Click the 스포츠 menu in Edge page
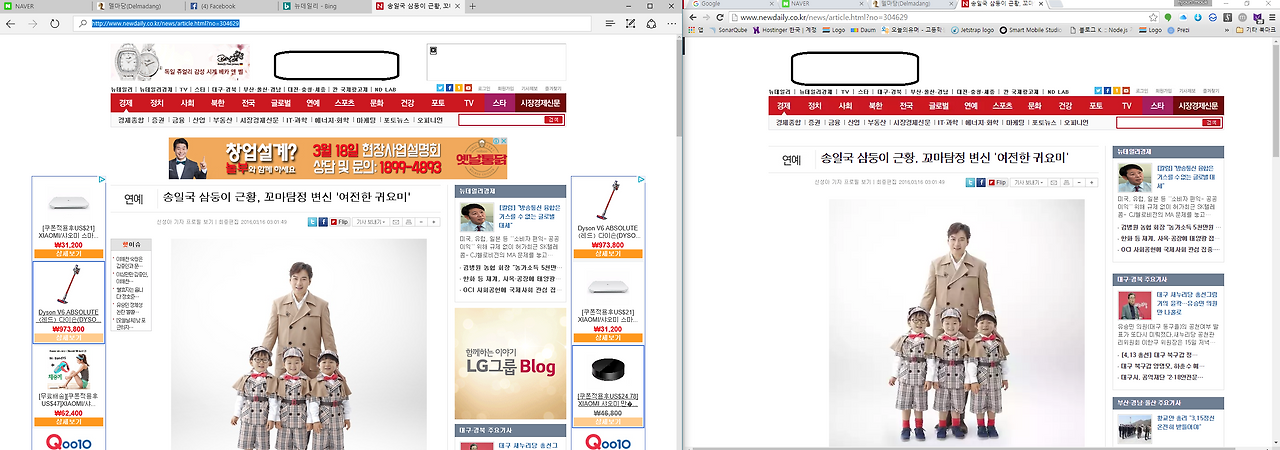 pos(345,103)
